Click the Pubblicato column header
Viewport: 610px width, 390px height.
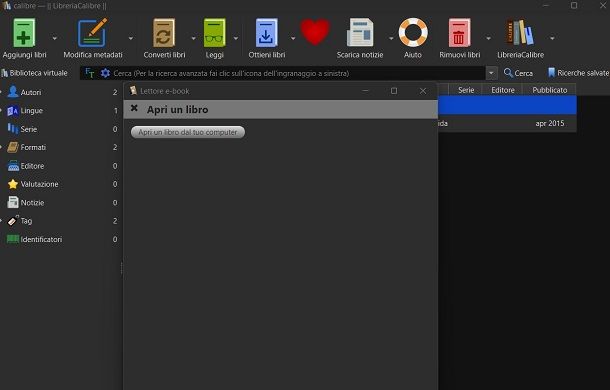pyautogui.click(x=549, y=90)
